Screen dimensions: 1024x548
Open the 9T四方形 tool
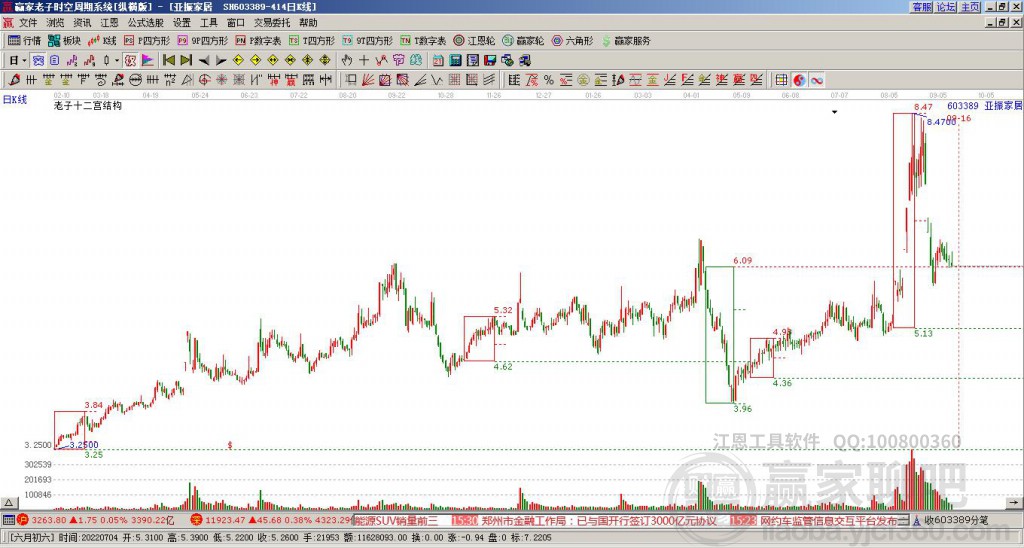(368, 40)
